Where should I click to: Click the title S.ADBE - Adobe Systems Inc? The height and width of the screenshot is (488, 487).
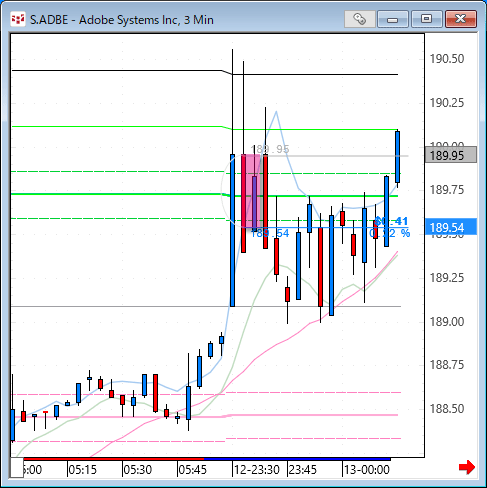coord(122,20)
